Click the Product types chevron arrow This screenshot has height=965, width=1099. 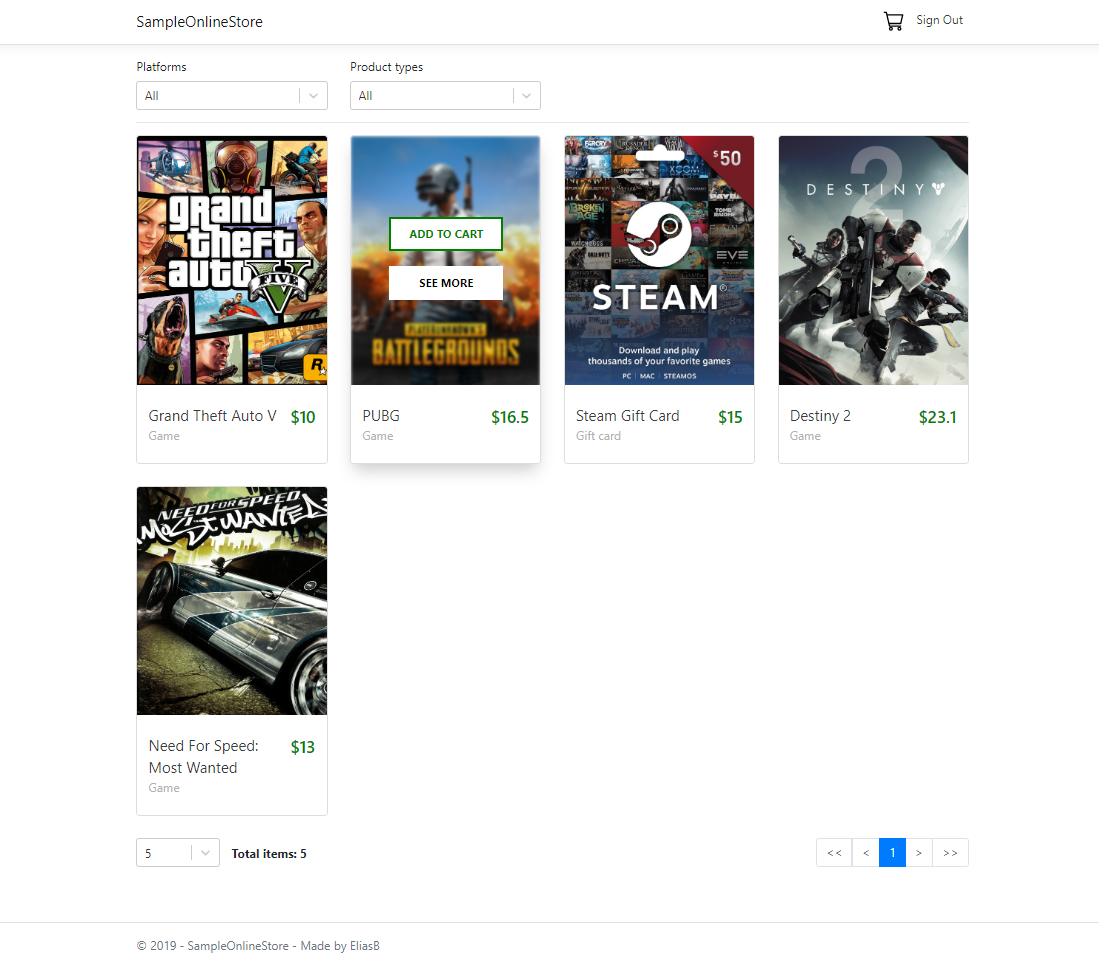click(x=526, y=96)
